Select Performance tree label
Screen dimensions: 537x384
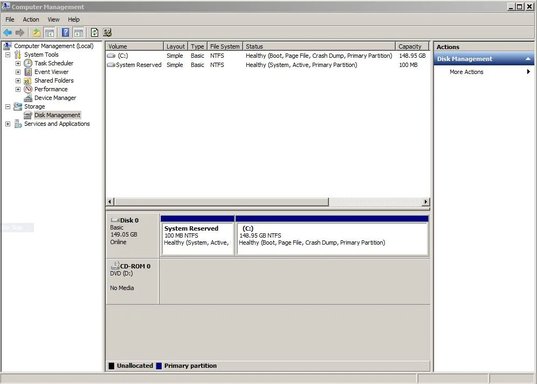coord(51,89)
